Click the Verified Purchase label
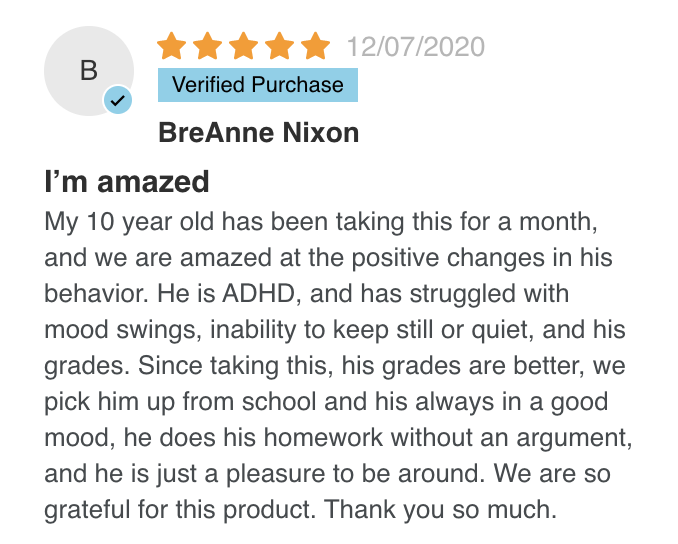Image resolution: width=678 pixels, height=544 pixels. click(x=258, y=85)
